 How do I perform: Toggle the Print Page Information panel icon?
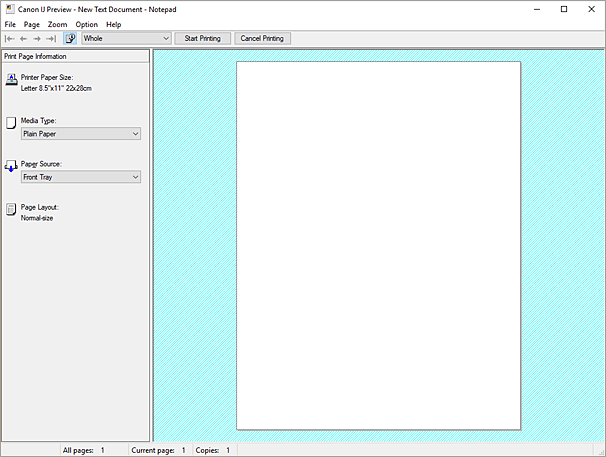click(x=70, y=38)
